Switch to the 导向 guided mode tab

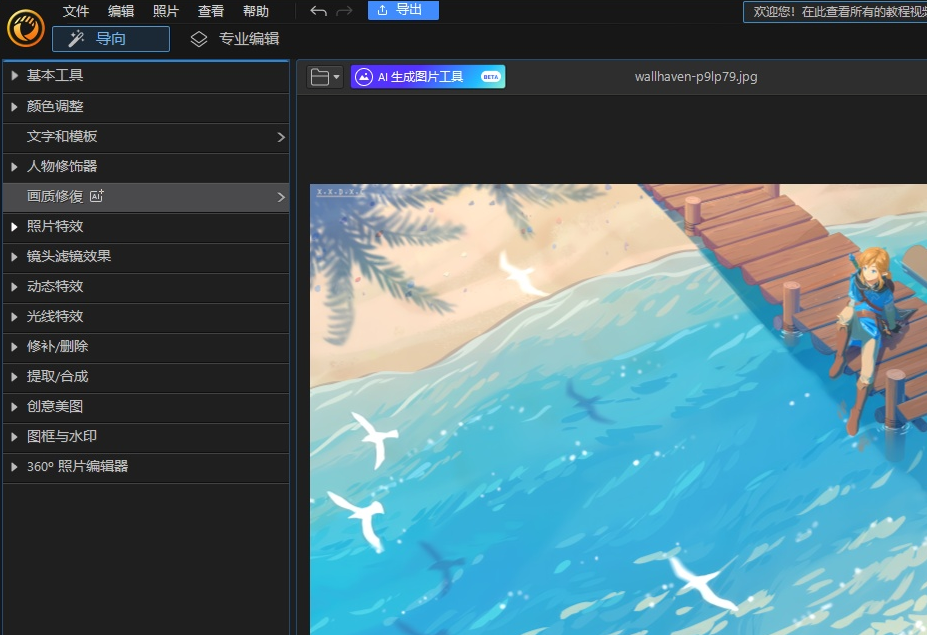point(111,39)
